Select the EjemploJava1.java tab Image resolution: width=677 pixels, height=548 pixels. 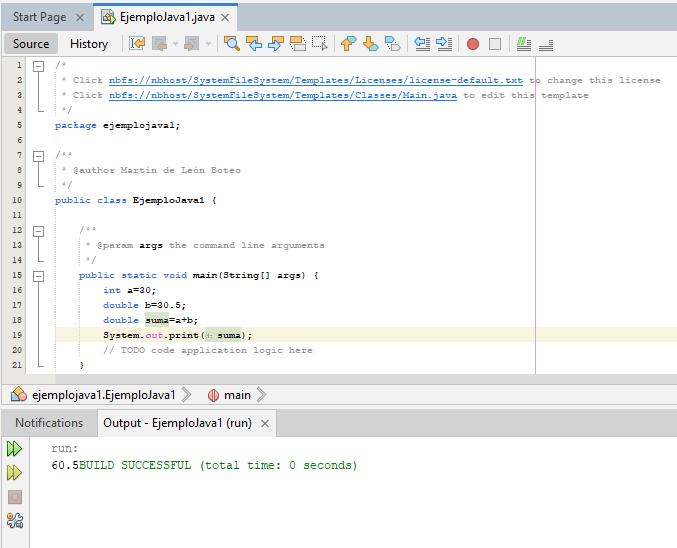(167, 17)
